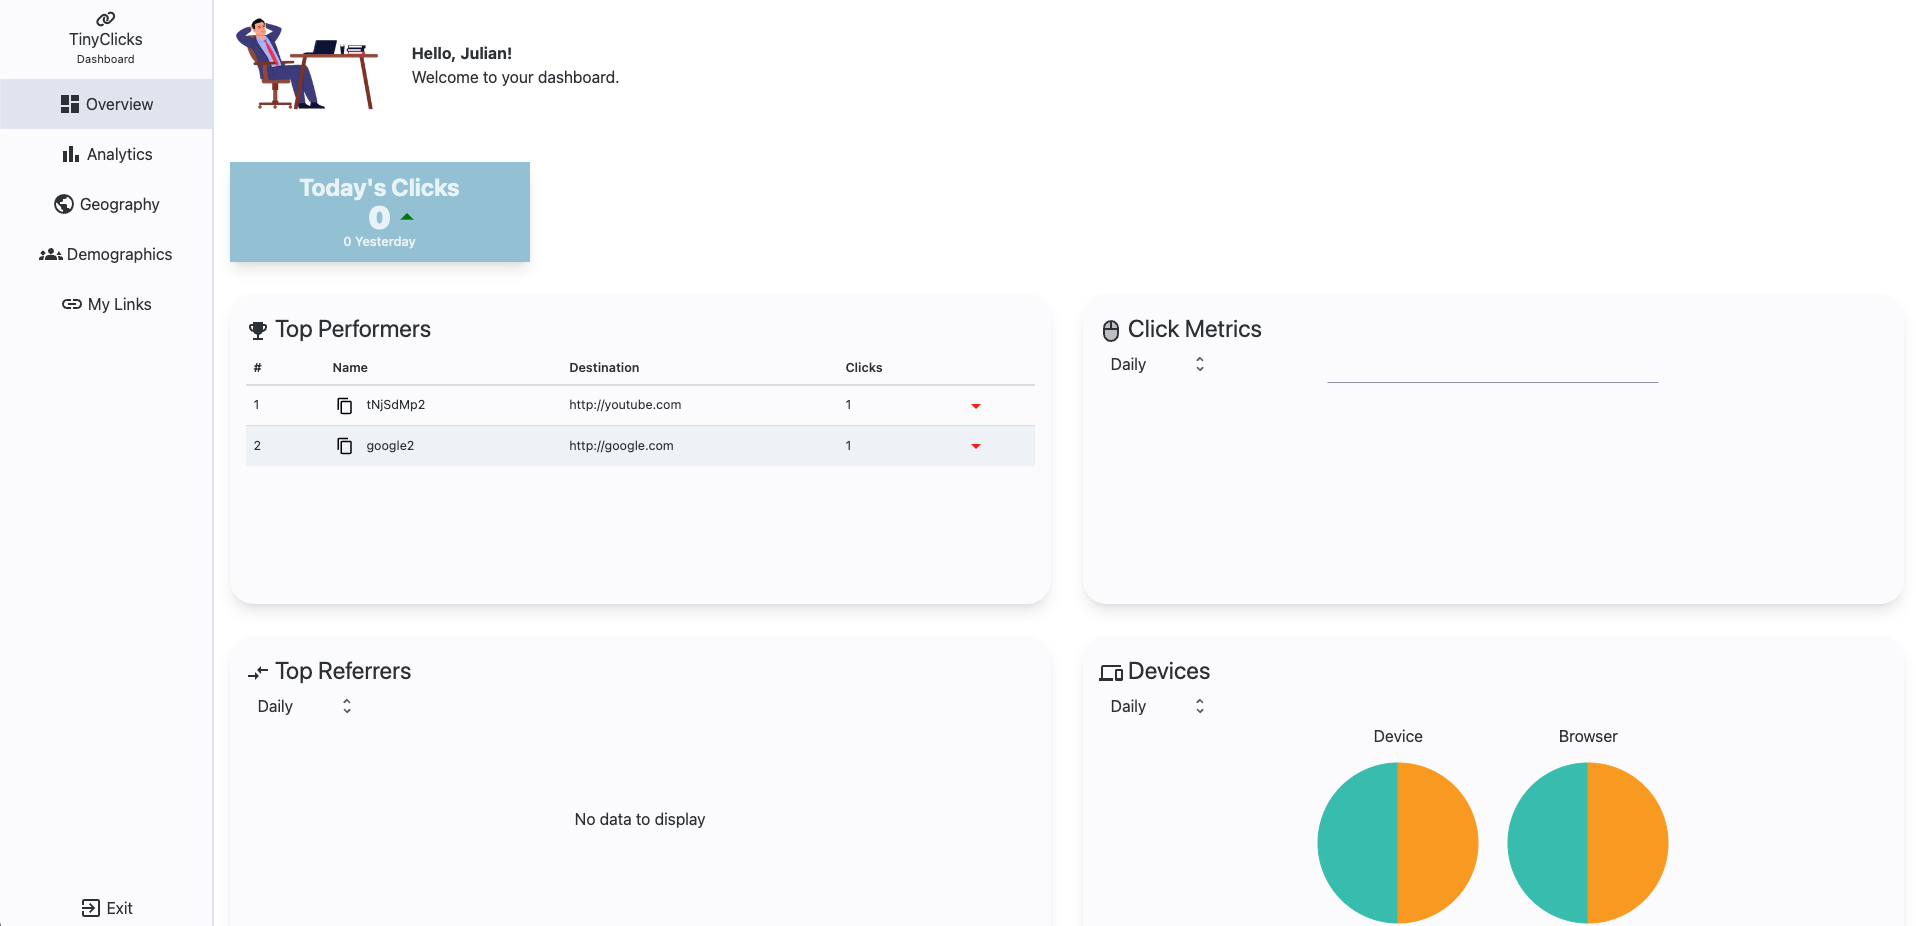Click the man at desk illustration
This screenshot has width=1916, height=926.
click(307, 64)
